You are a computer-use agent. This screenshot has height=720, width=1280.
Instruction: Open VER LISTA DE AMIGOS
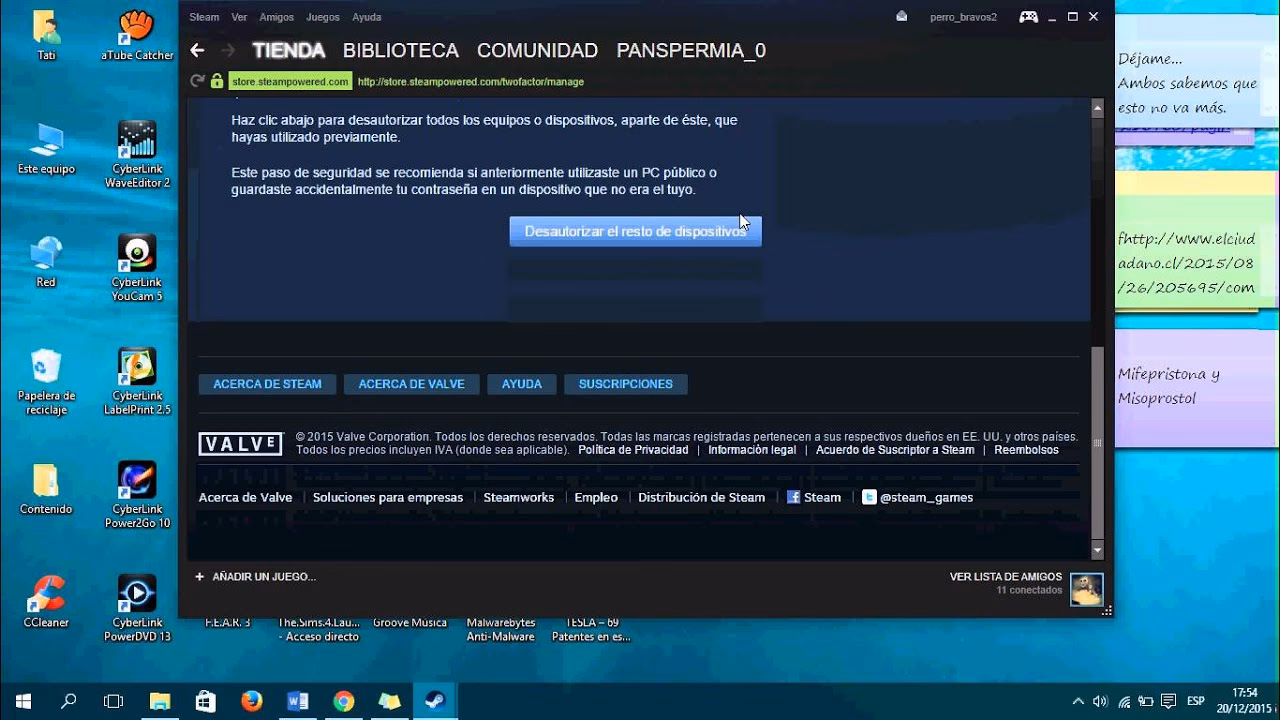click(1006, 577)
